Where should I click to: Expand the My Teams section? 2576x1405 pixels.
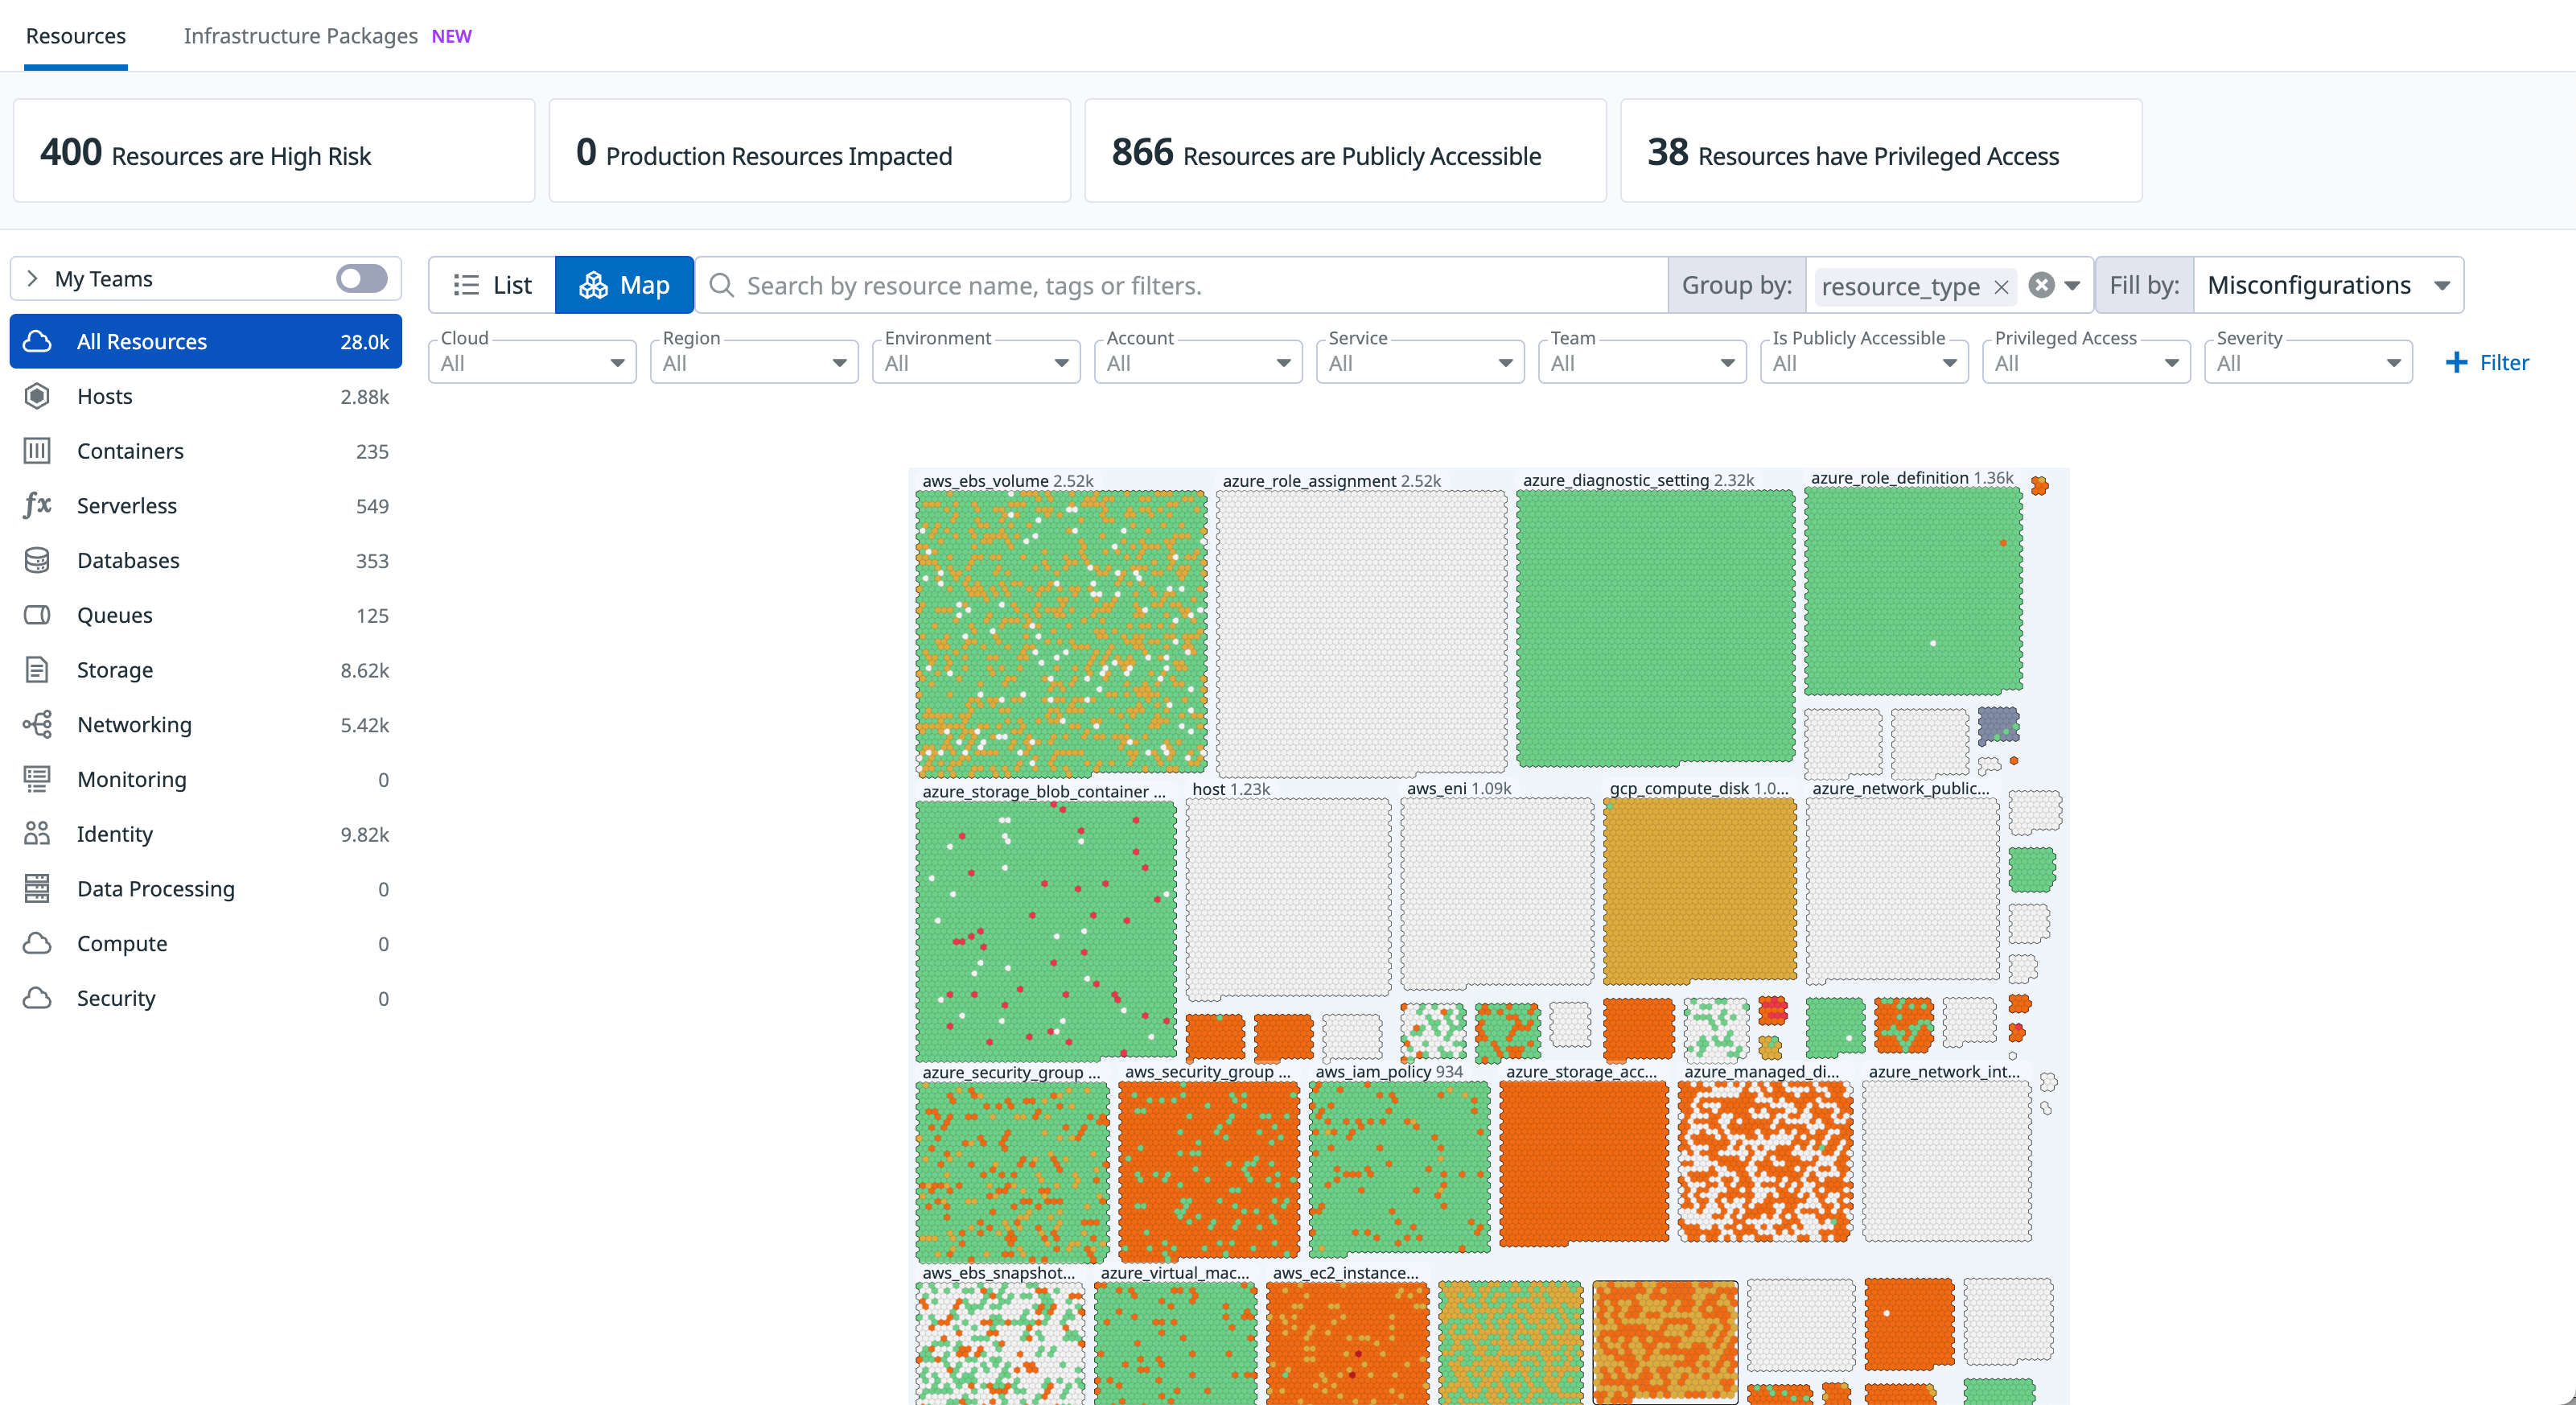(32, 278)
